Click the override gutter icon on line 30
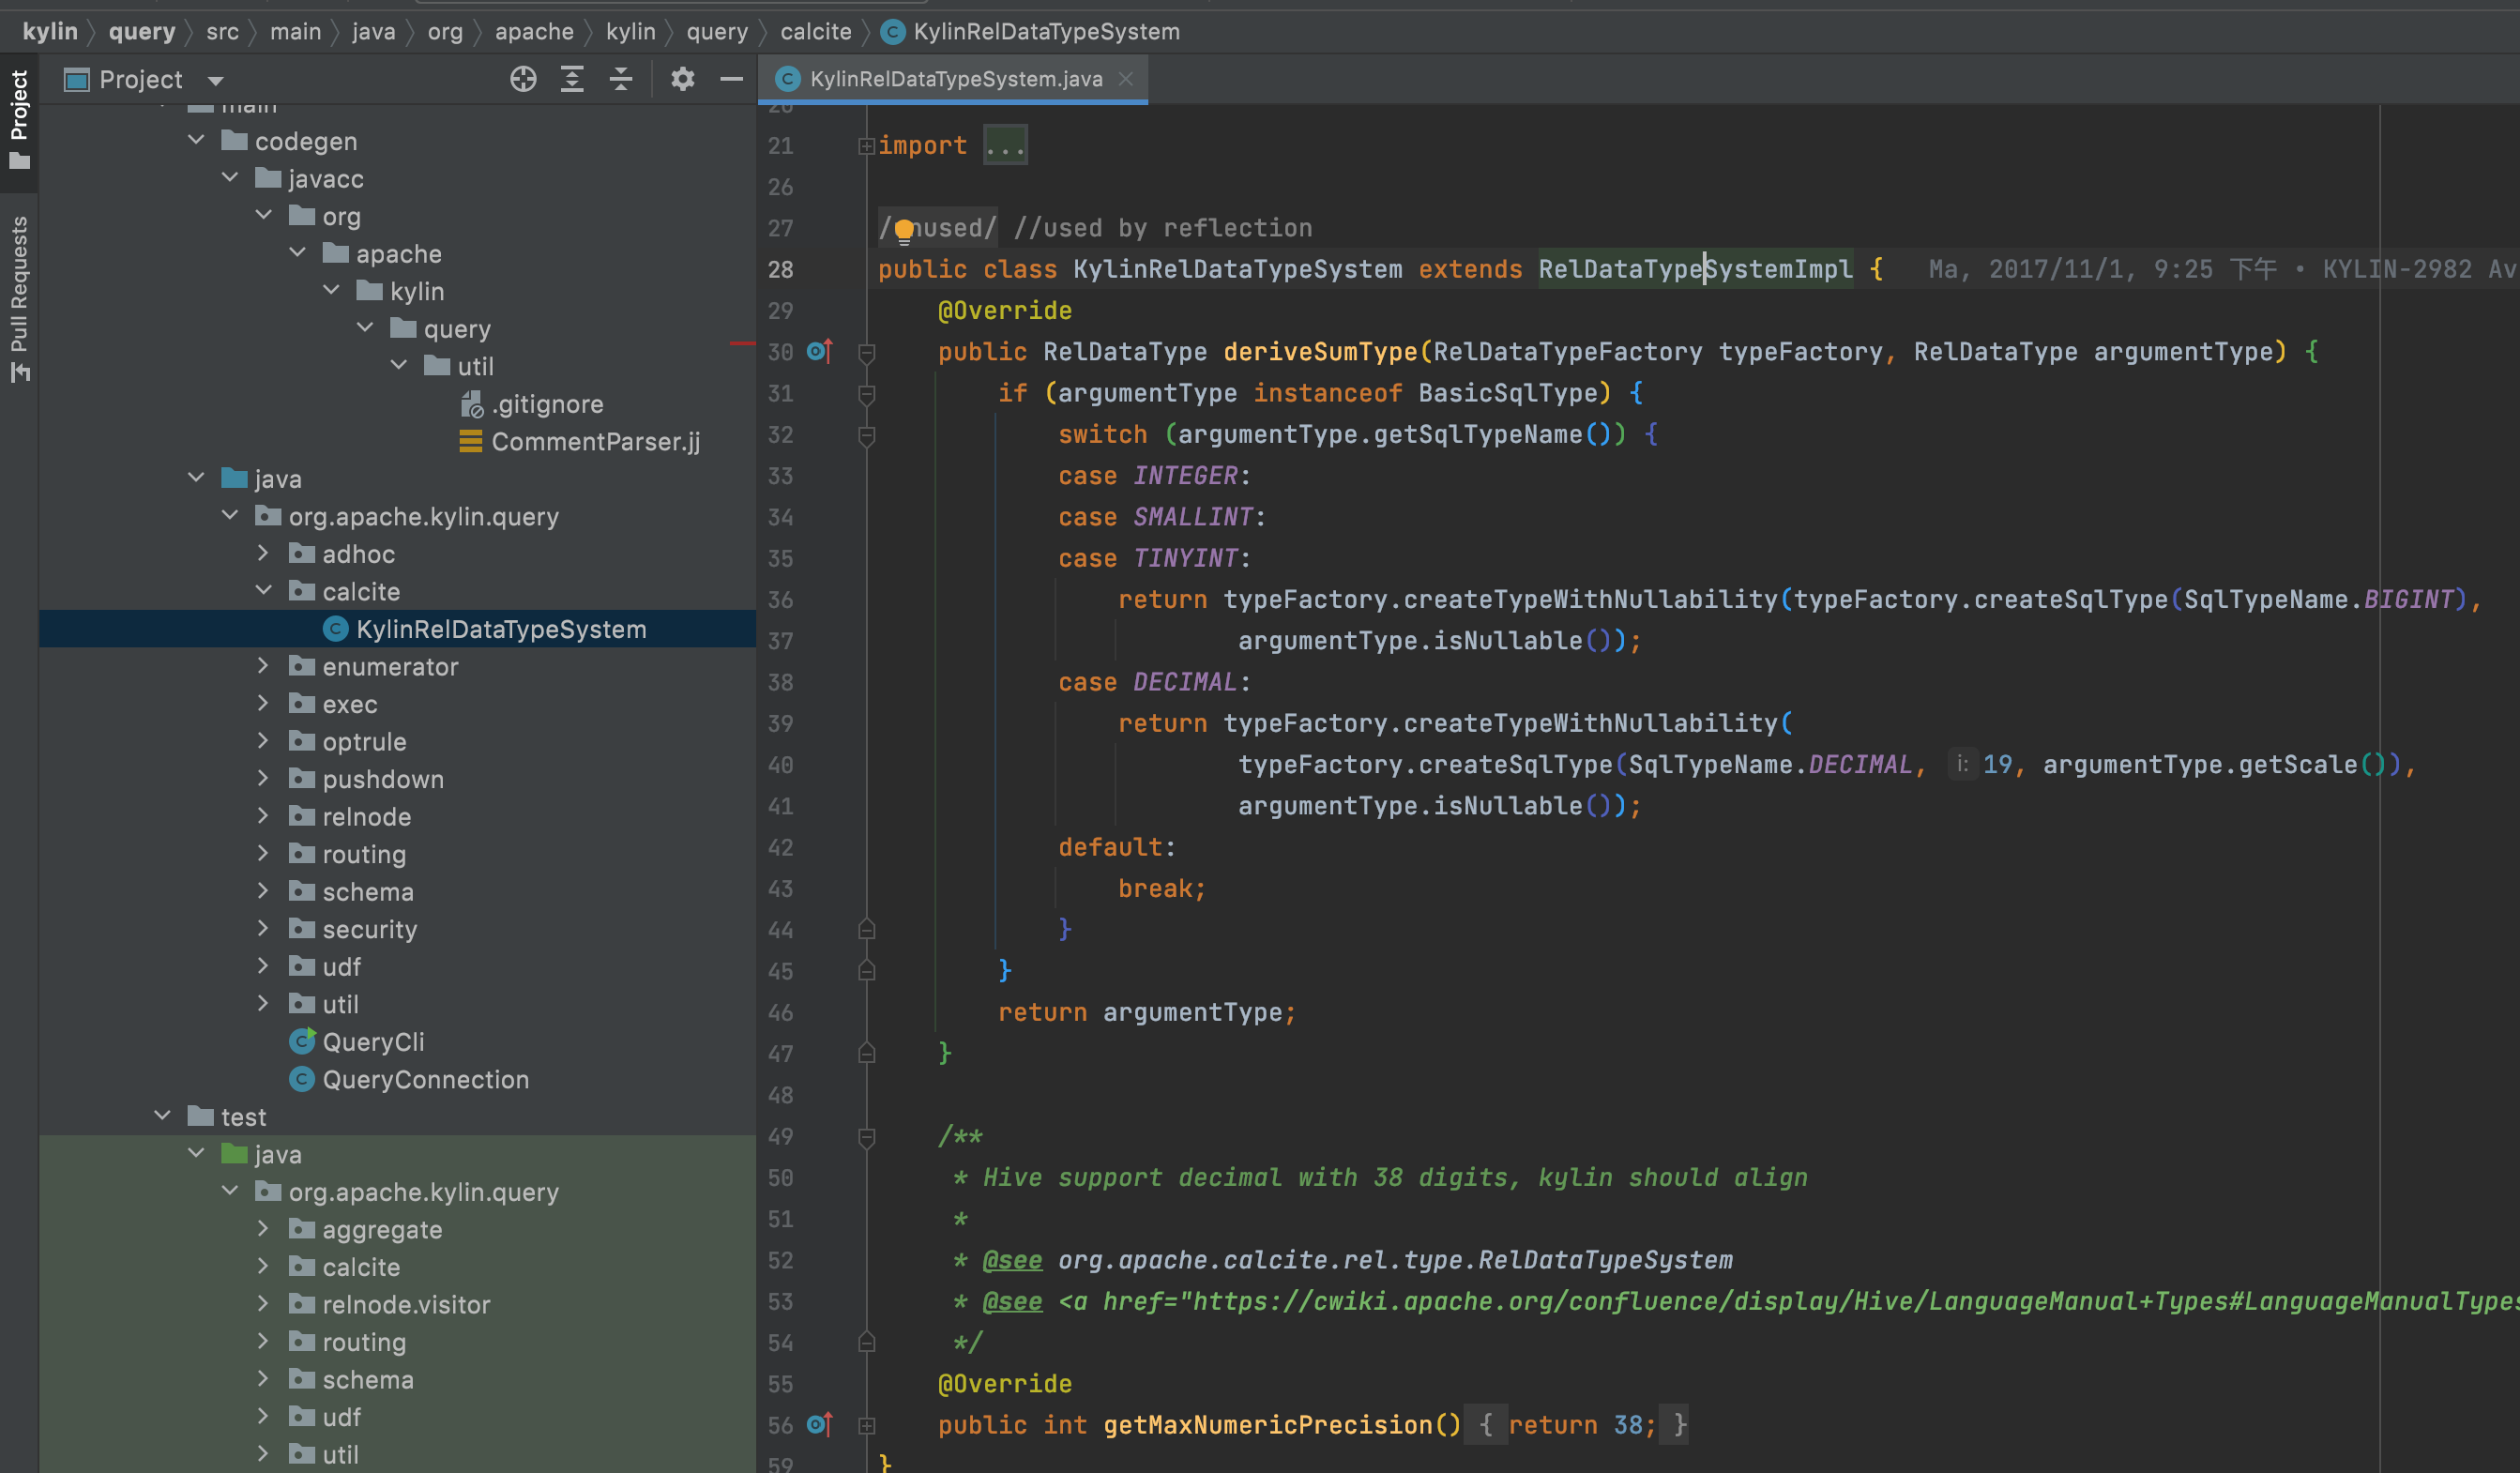The image size is (2520, 1473). (x=819, y=351)
